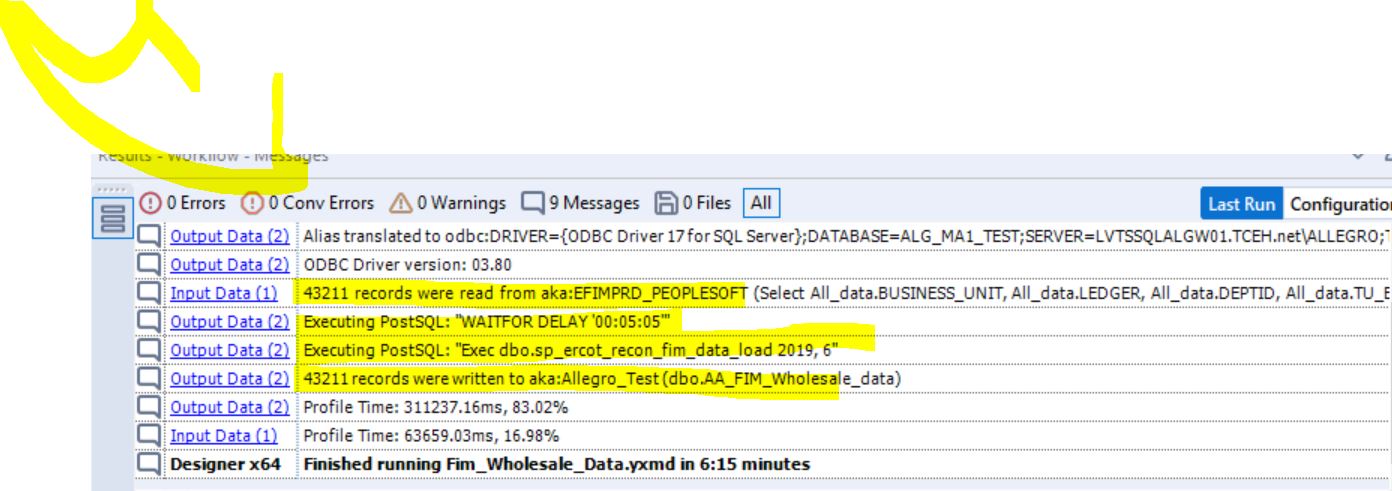Filter results by 9 Messages bubble icon
This screenshot has height=491, width=1392.
click(x=534, y=203)
